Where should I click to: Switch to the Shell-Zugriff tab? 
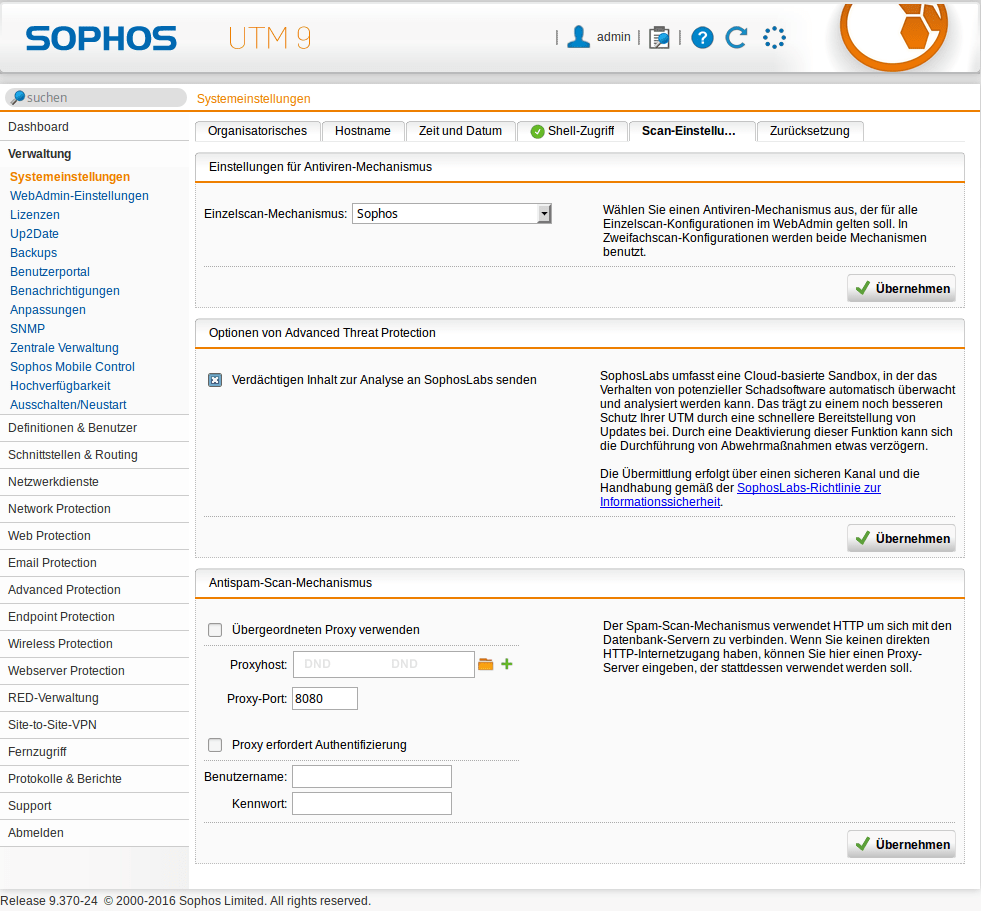[572, 131]
